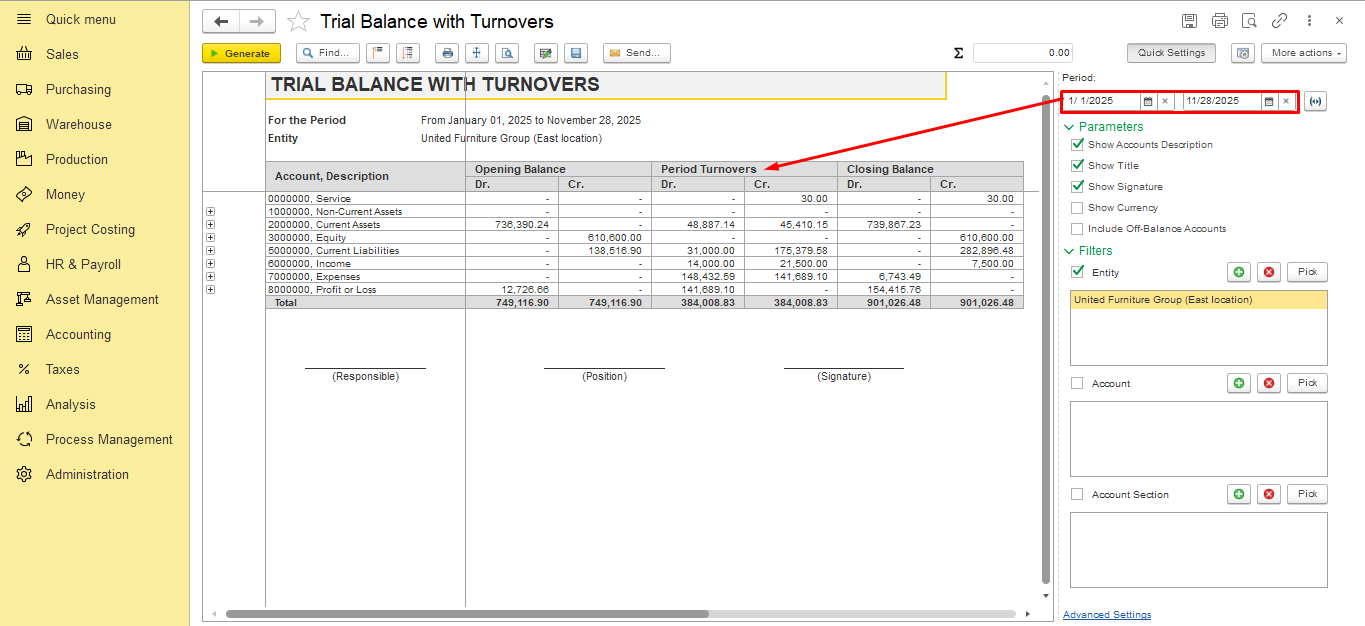Click the toolbar print icon beside Find
The height and width of the screenshot is (626, 1365).
point(448,54)
